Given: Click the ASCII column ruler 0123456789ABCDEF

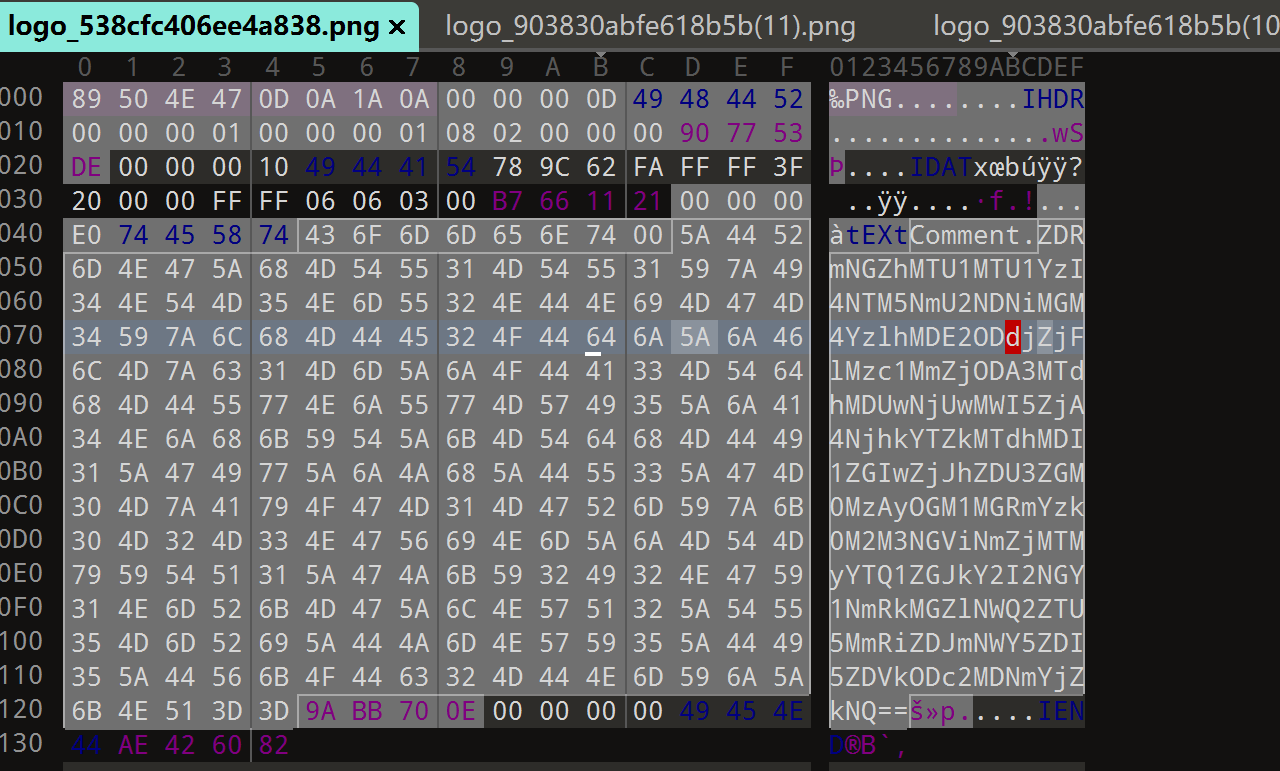Looking at the screenshot, I should pyautogui.click(x=956, y=68).
